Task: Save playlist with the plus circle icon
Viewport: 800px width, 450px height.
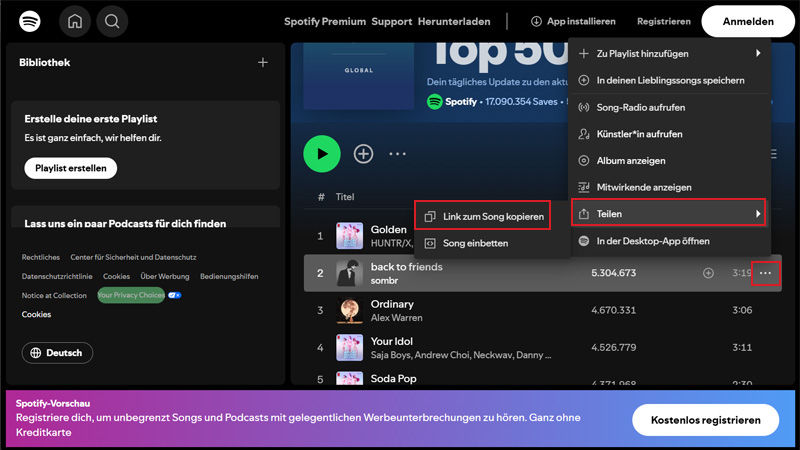Action: click(x=363, y=154)
